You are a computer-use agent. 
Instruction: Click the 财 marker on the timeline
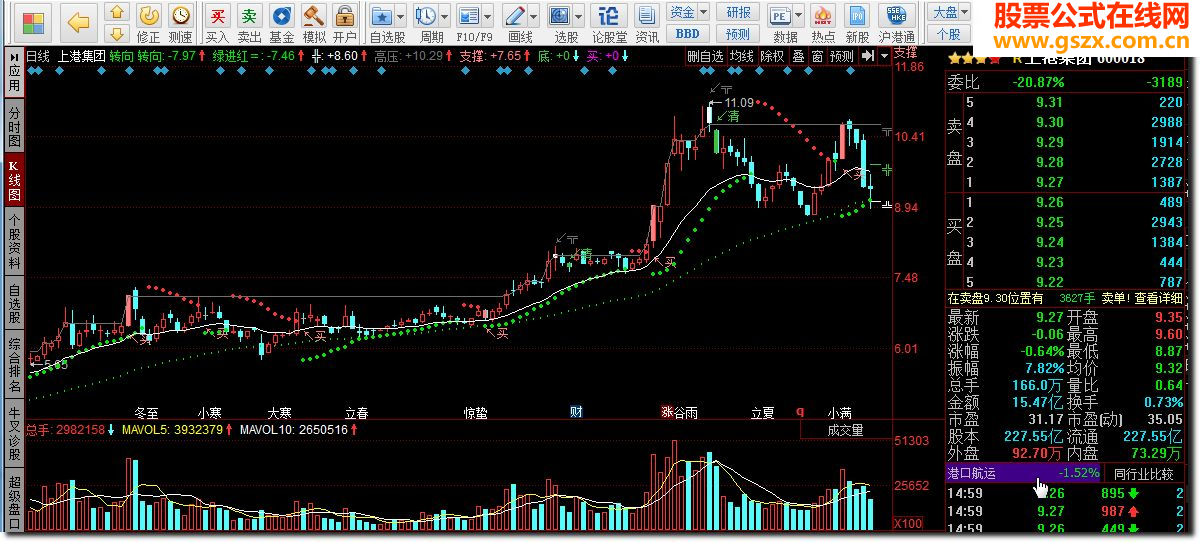[576, 411]
